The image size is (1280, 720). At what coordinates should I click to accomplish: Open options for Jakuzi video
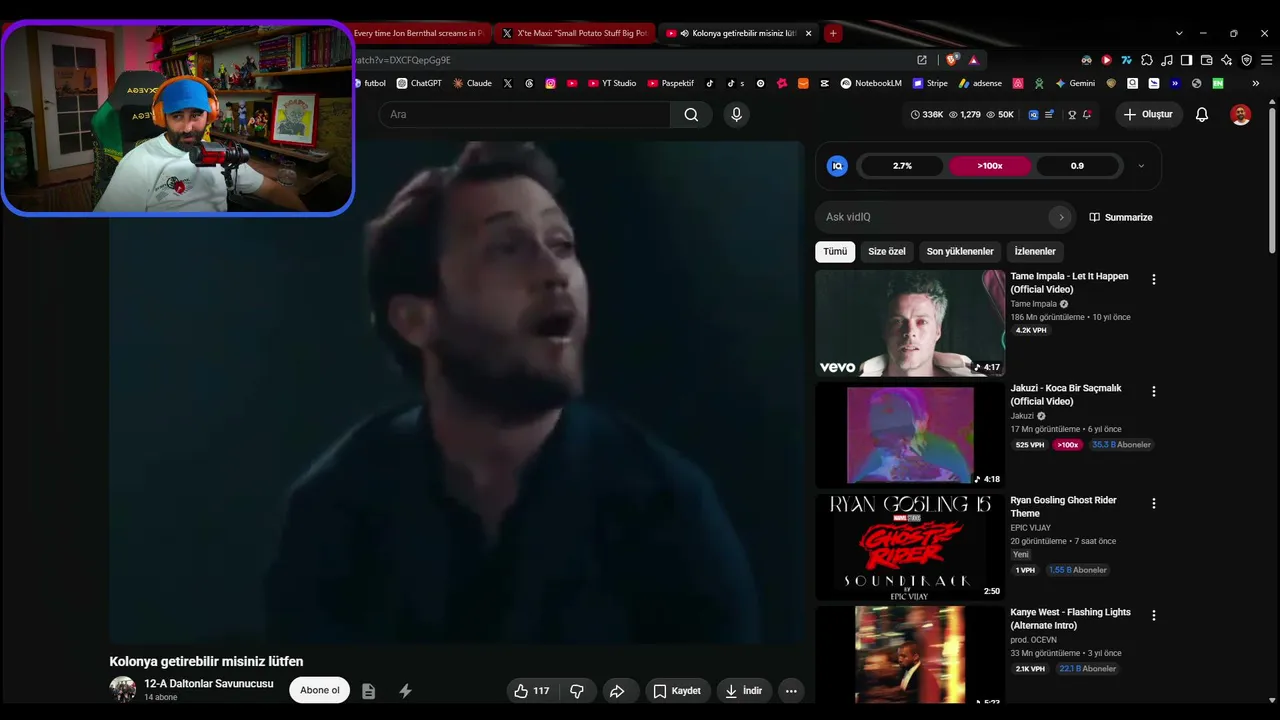[1153, 392]
